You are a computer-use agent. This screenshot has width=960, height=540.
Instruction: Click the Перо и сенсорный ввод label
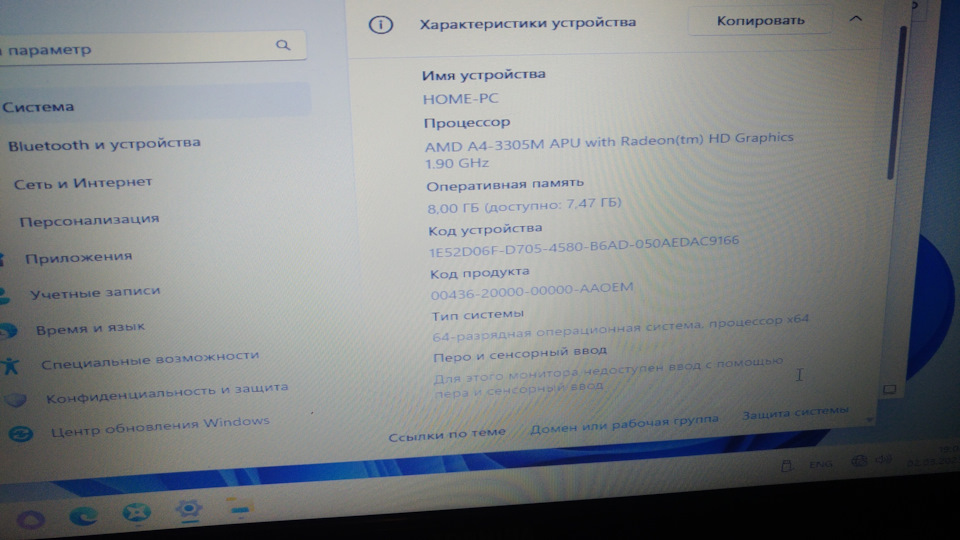[x=520, y=353]
